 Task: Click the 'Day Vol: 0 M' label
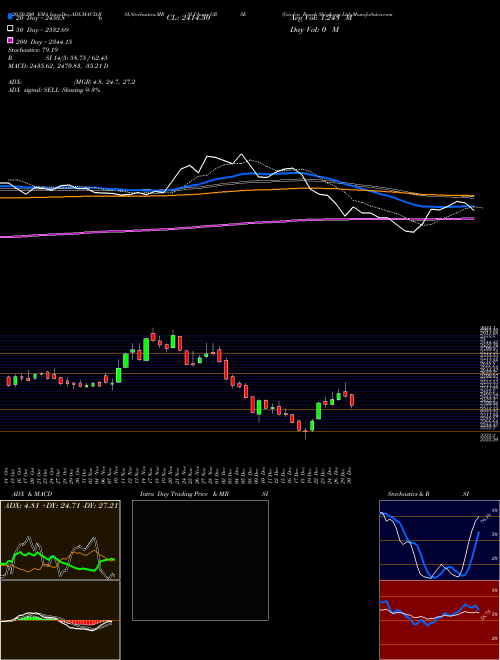coord(314,29)
